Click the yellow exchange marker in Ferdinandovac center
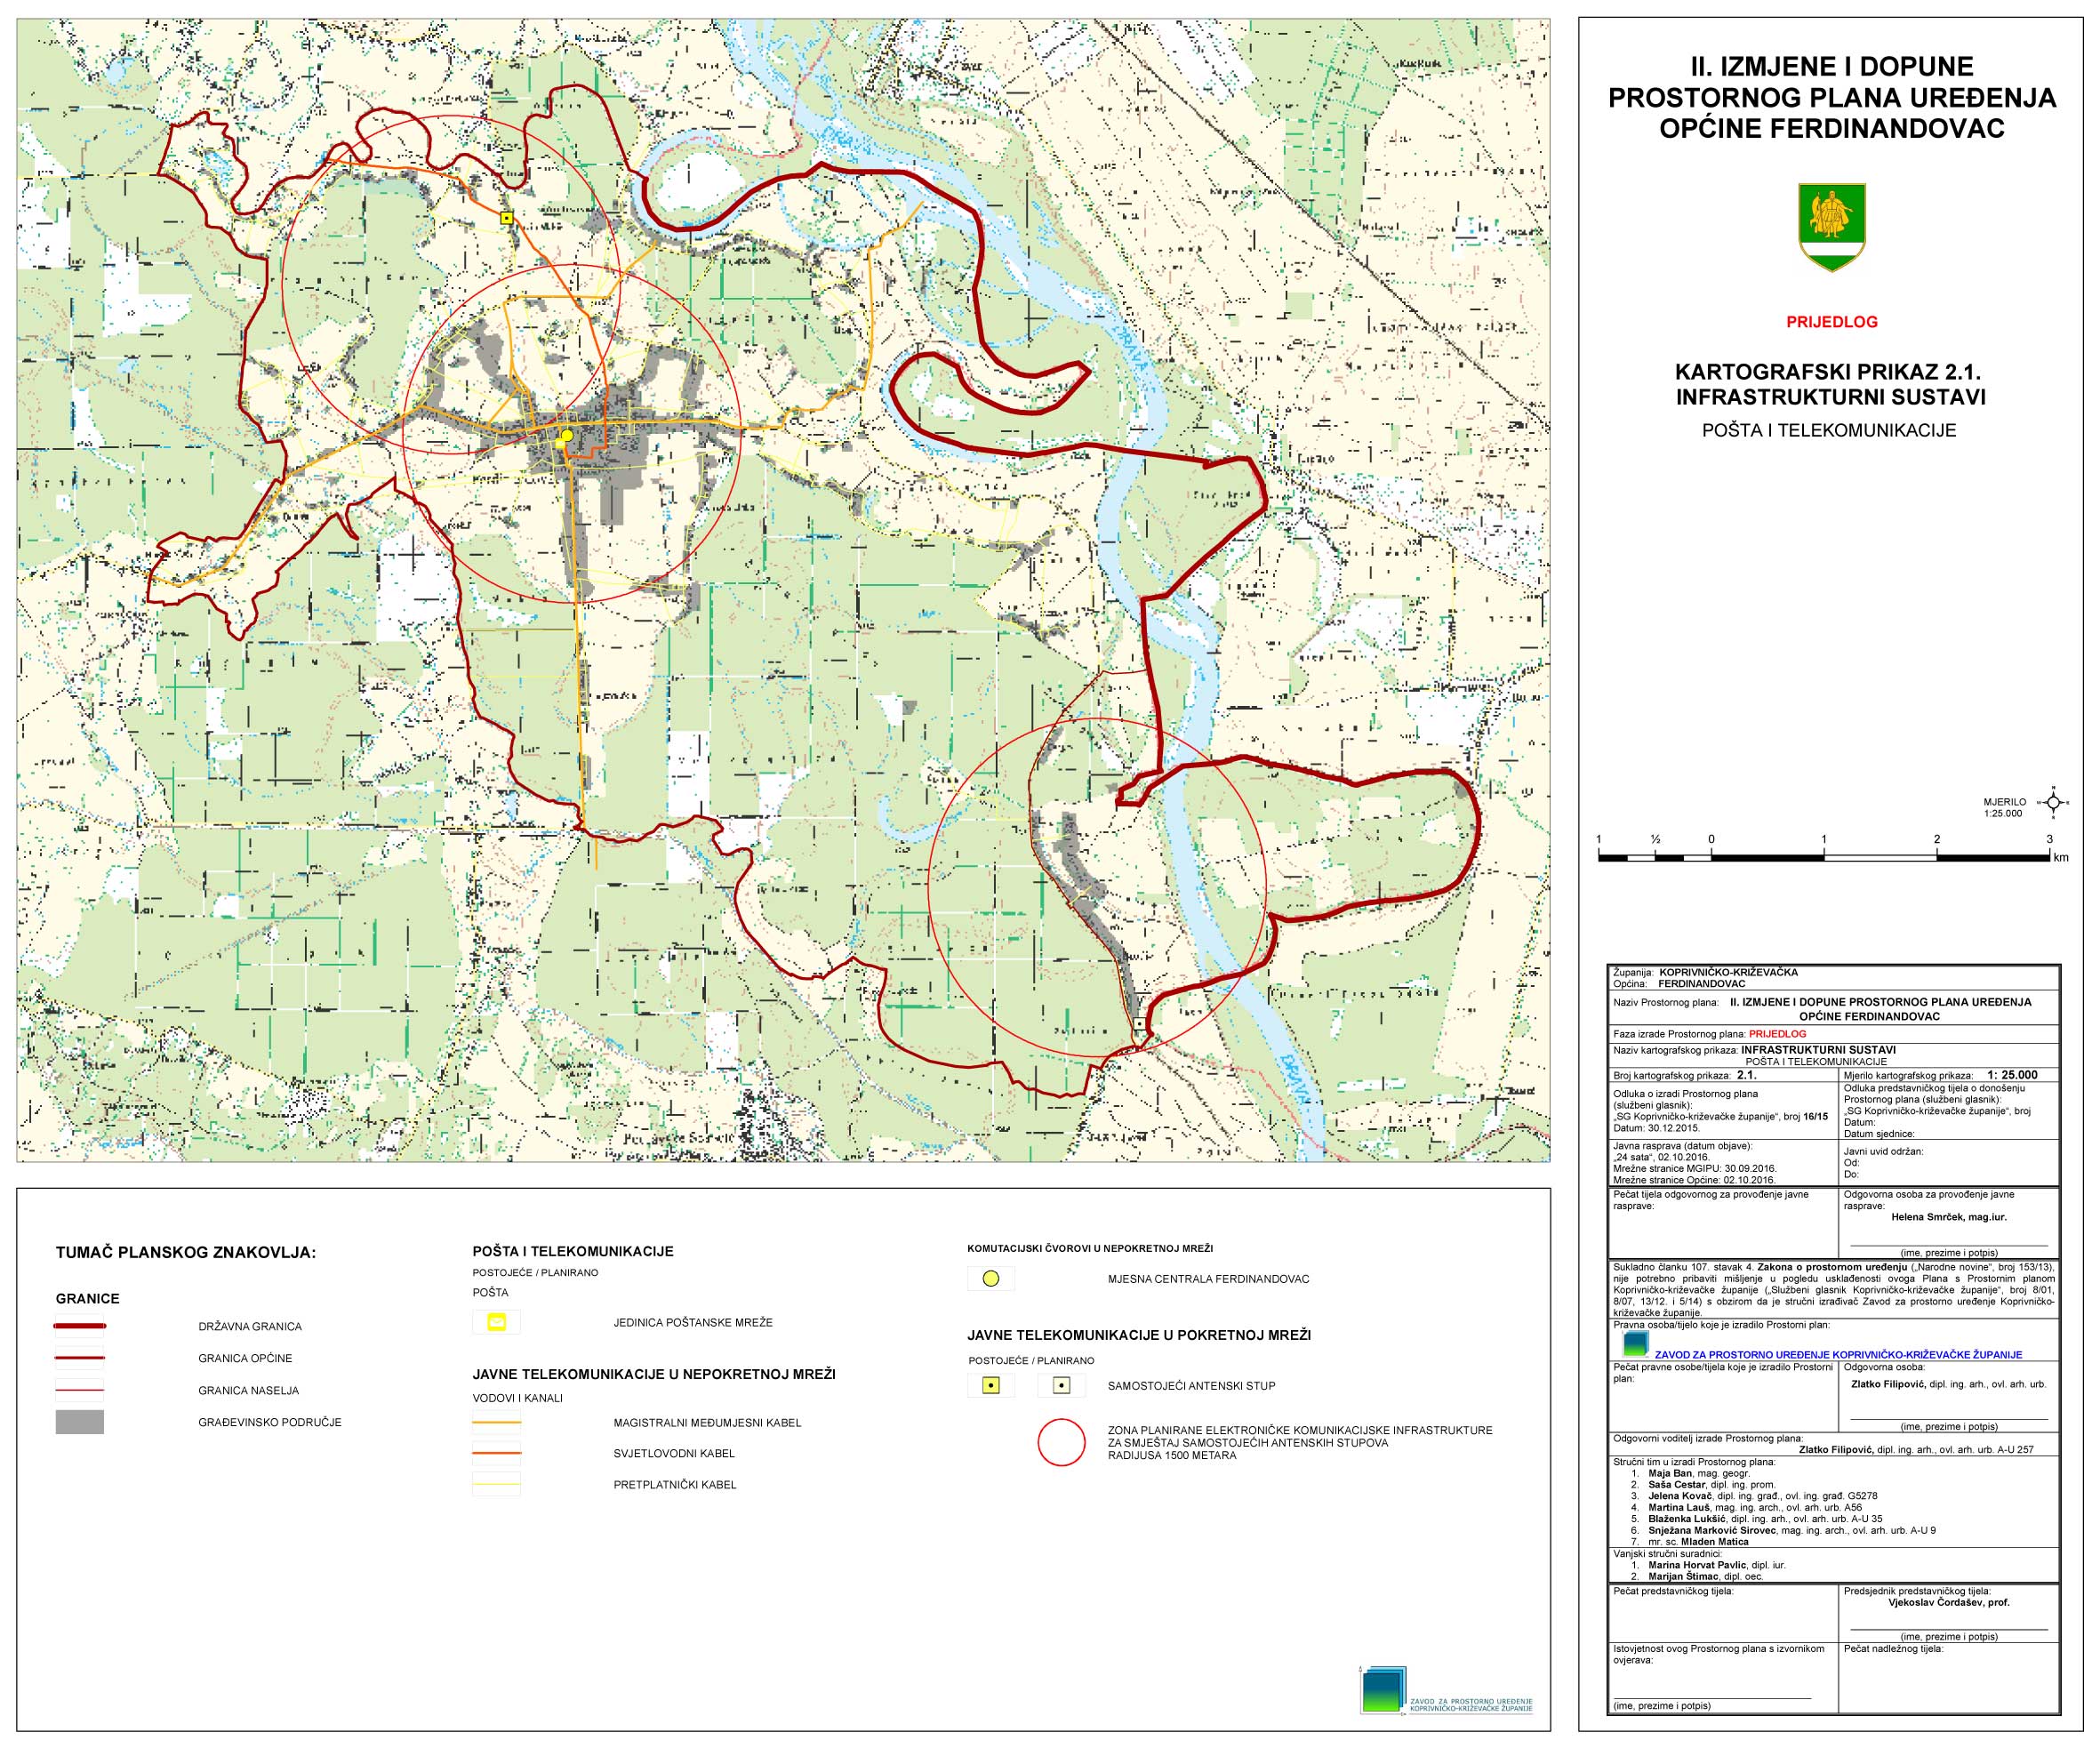The height and width of the screenshot is (1748, 2100). (x=566, y=435)
